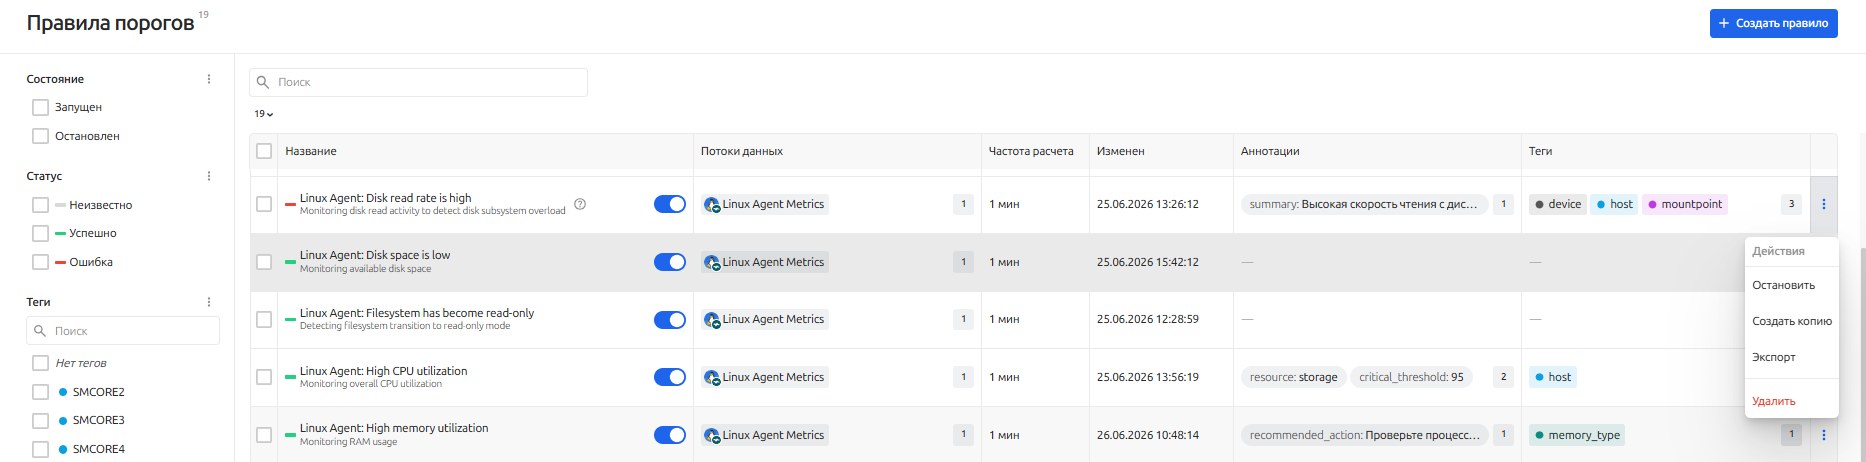Screen dimensions: 1866x462
Task: Check the Остановлен state filter
Action: 40,136
